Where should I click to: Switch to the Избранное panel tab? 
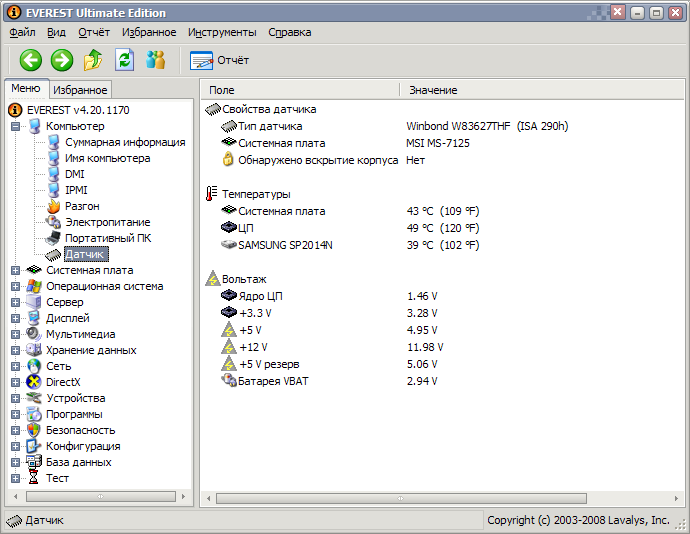coord(80,90)
